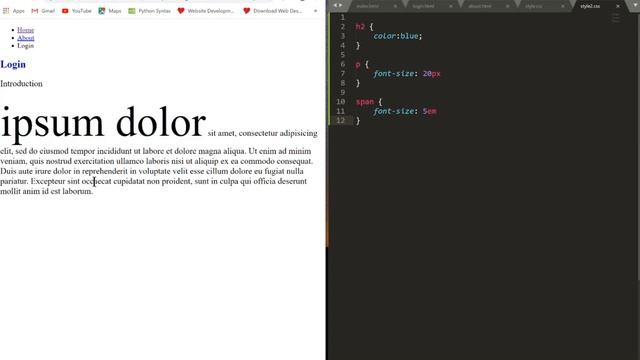The height and width of the screenshot is (360, 640).
Task: Switch to the about.html editor tab
Action: pos(480,6)
